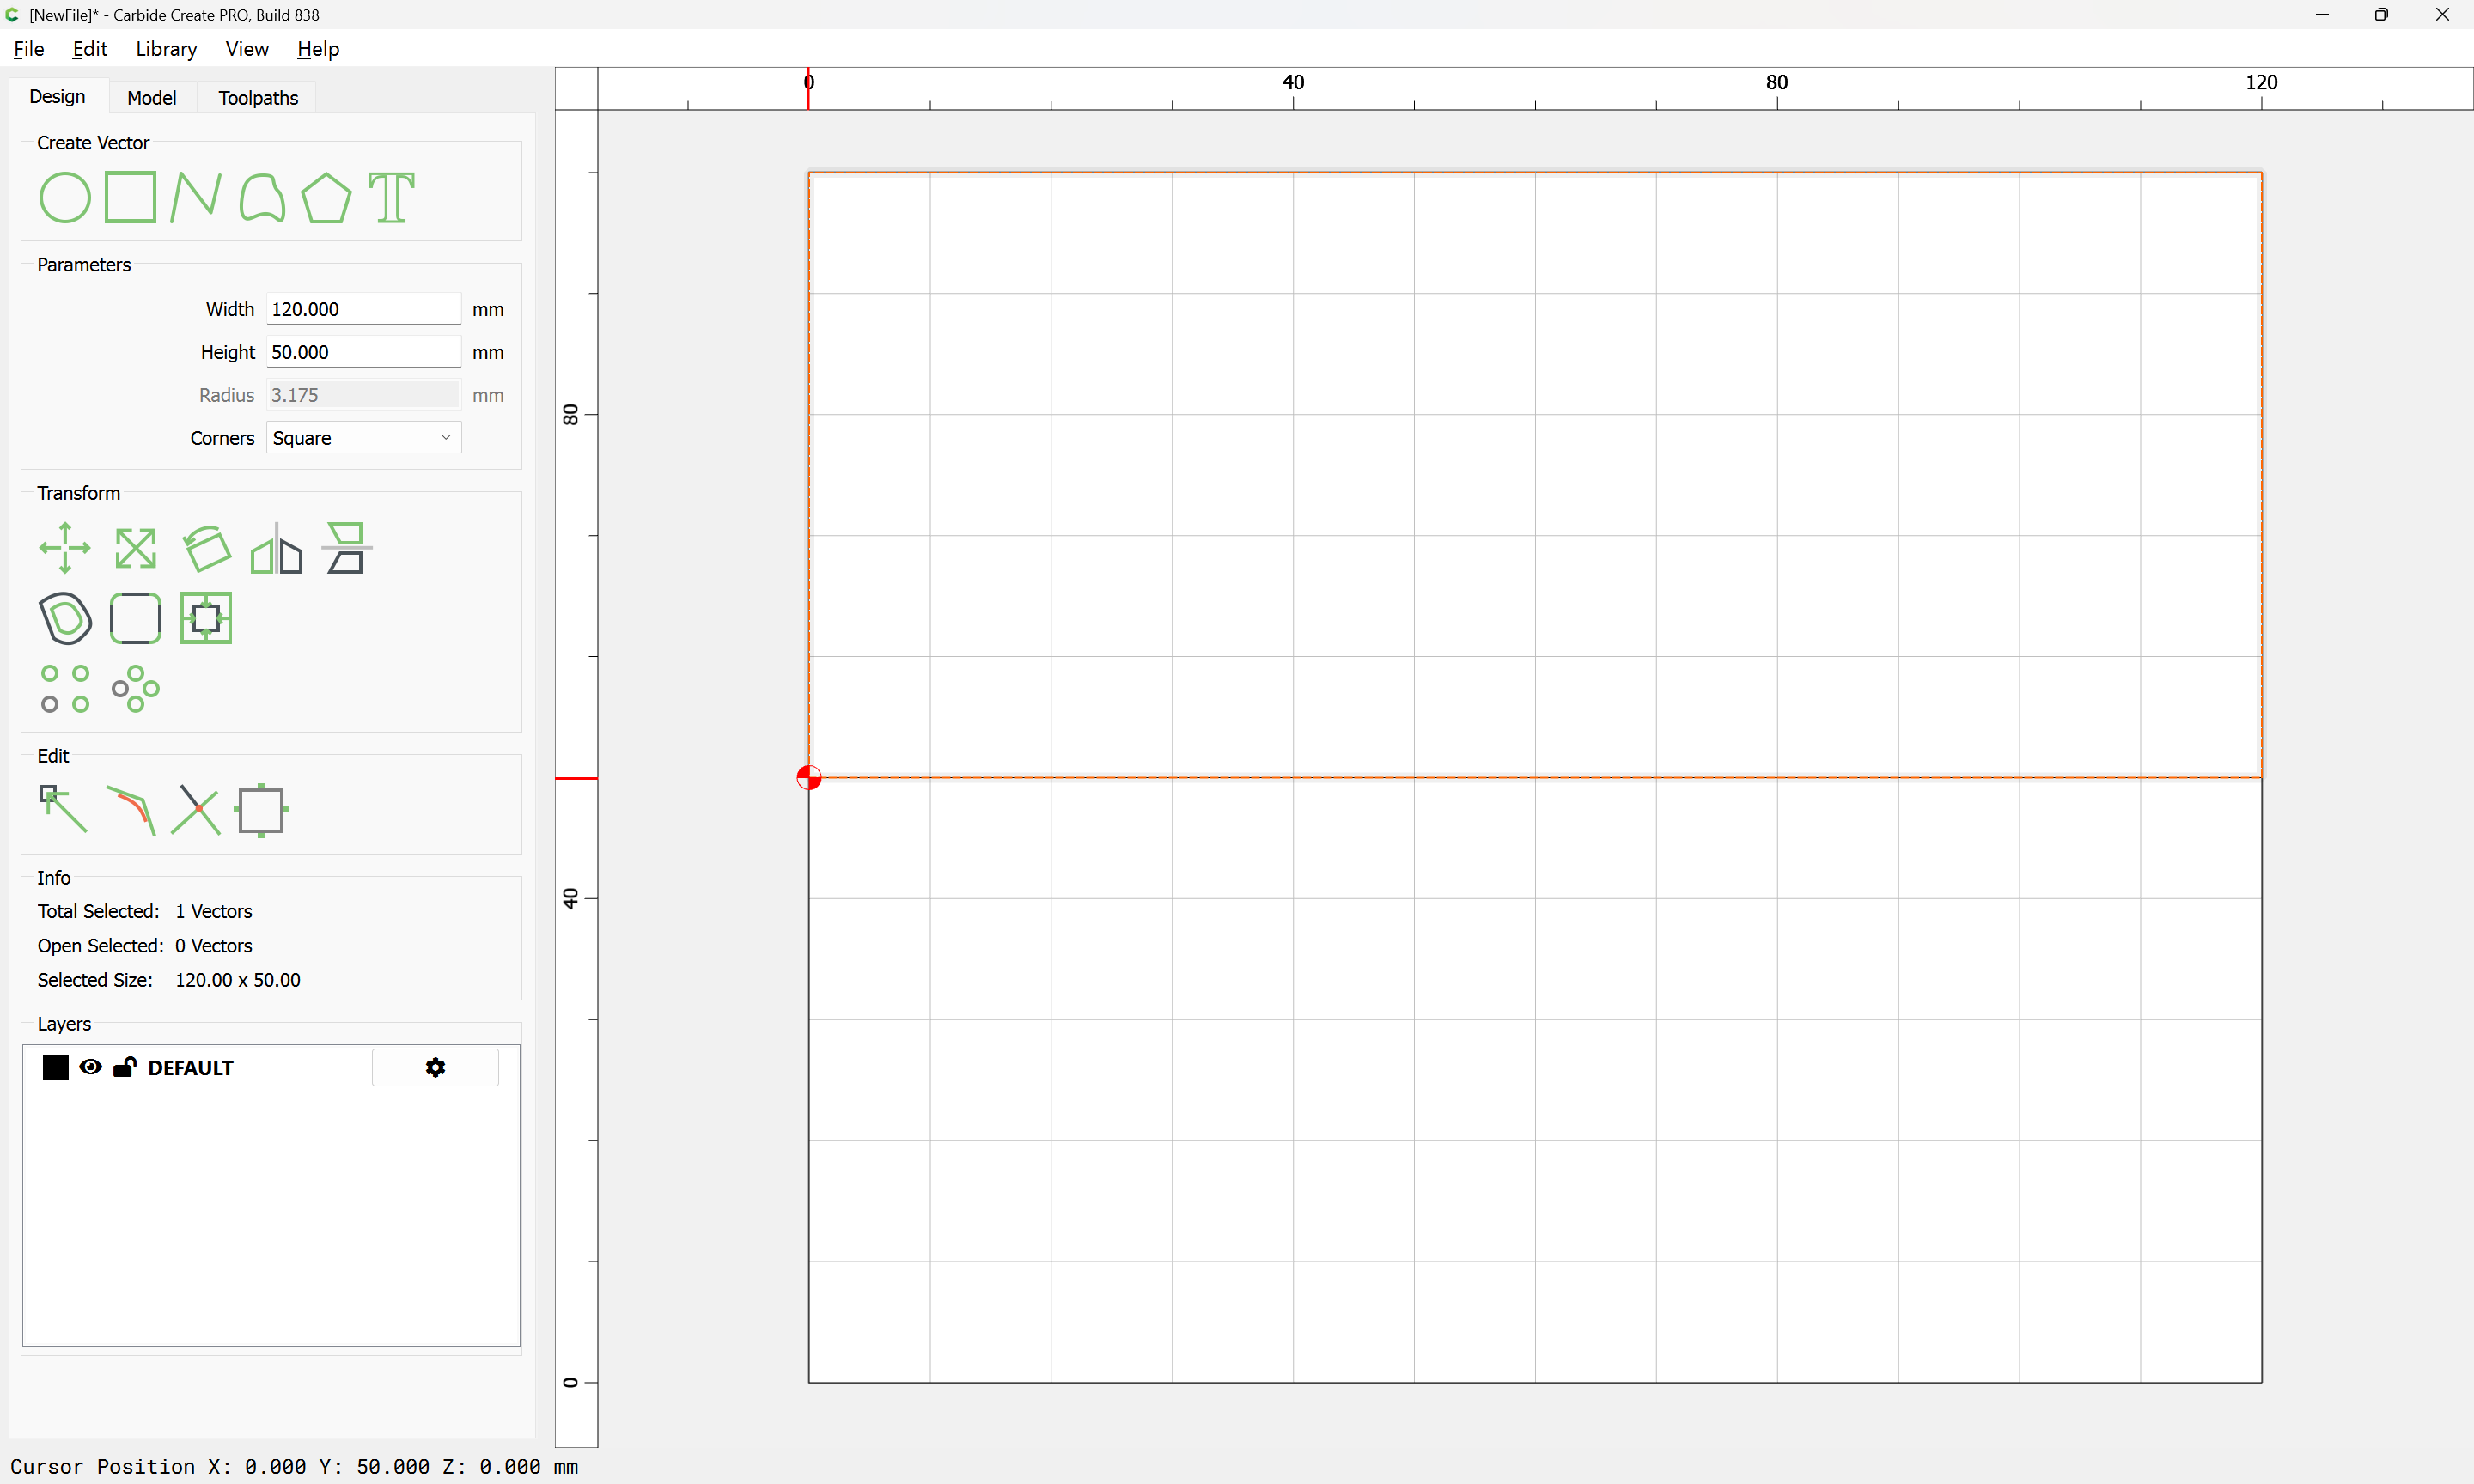Switch to the Toolpaths tab
The image size is (2474, 1484).
(x=258, y=97)
